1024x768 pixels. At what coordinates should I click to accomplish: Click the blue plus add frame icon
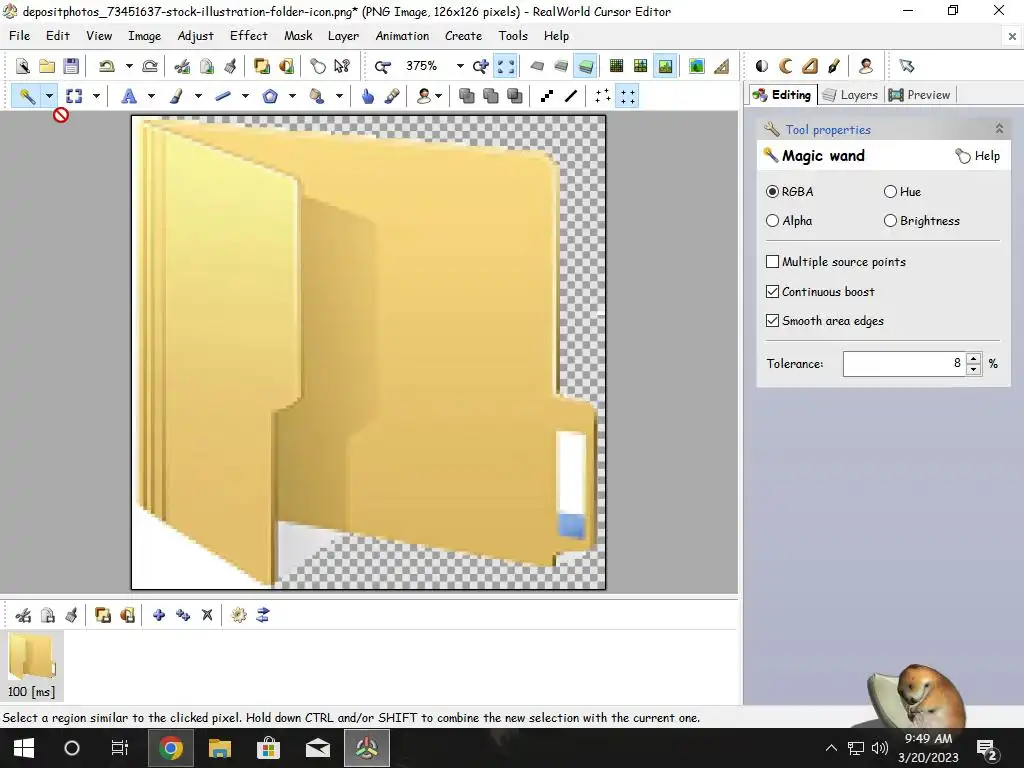coord(159,615)
